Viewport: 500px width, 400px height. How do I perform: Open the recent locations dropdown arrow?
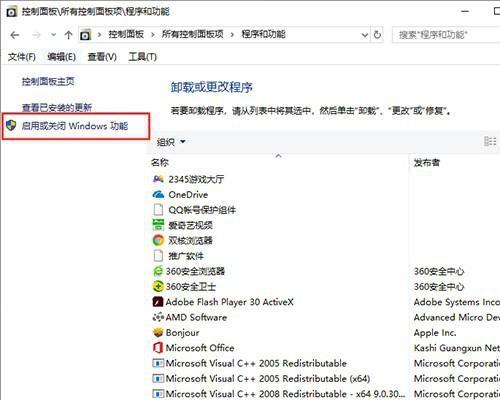[x=53, y=35]
